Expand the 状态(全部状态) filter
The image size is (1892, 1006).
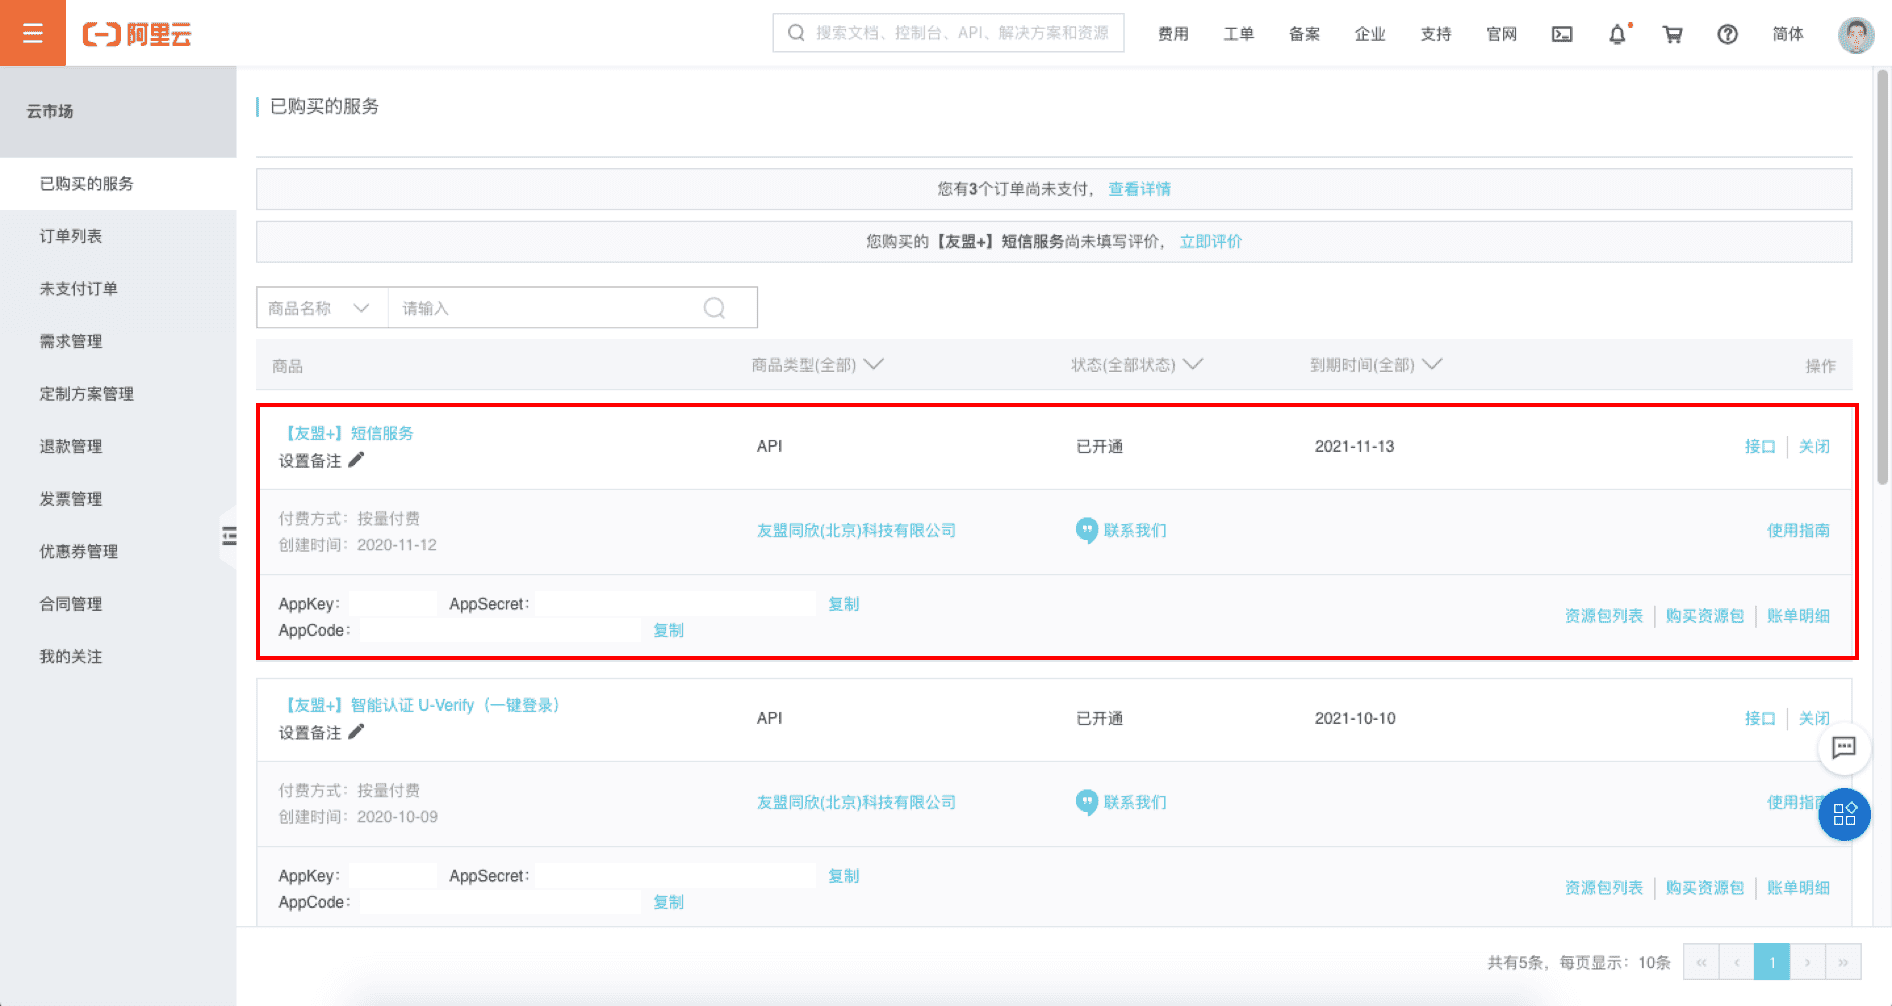pyautogui.click(x=1137, y=365)
